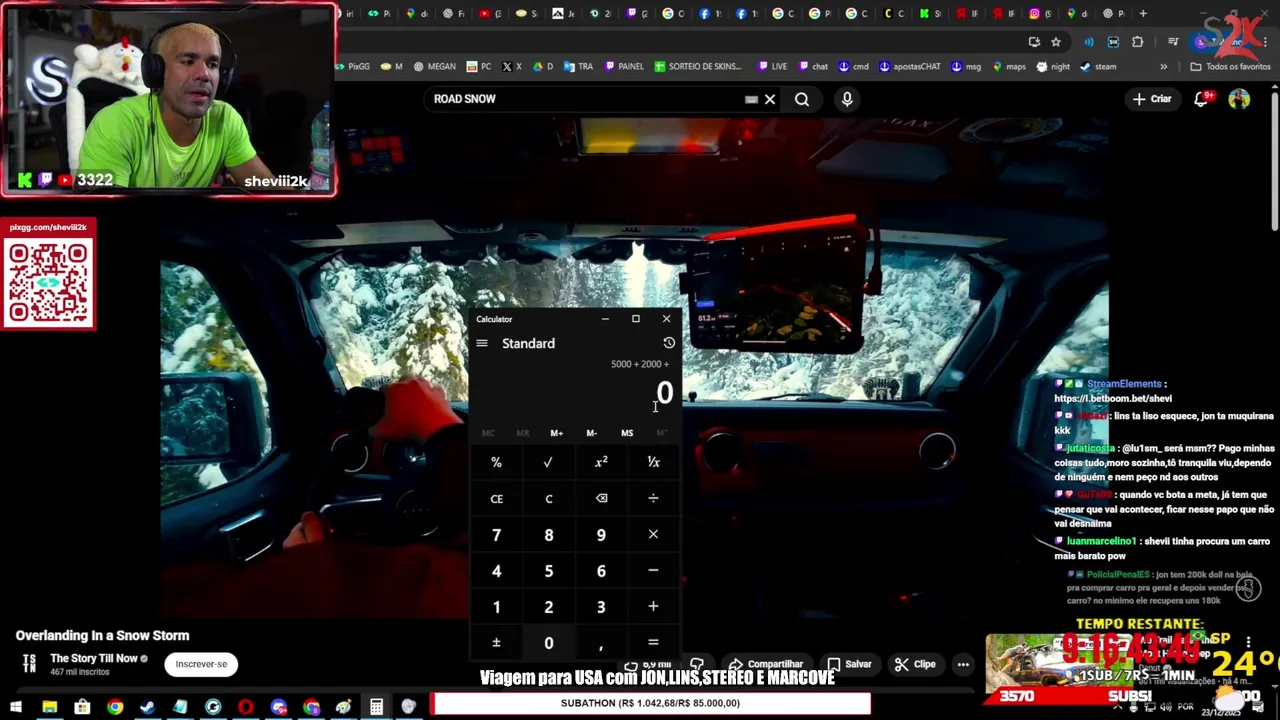1280x720 pixels.
Task: Open the video more actions ellipsis
Action: pyautogui.click(x=963, y=664)
